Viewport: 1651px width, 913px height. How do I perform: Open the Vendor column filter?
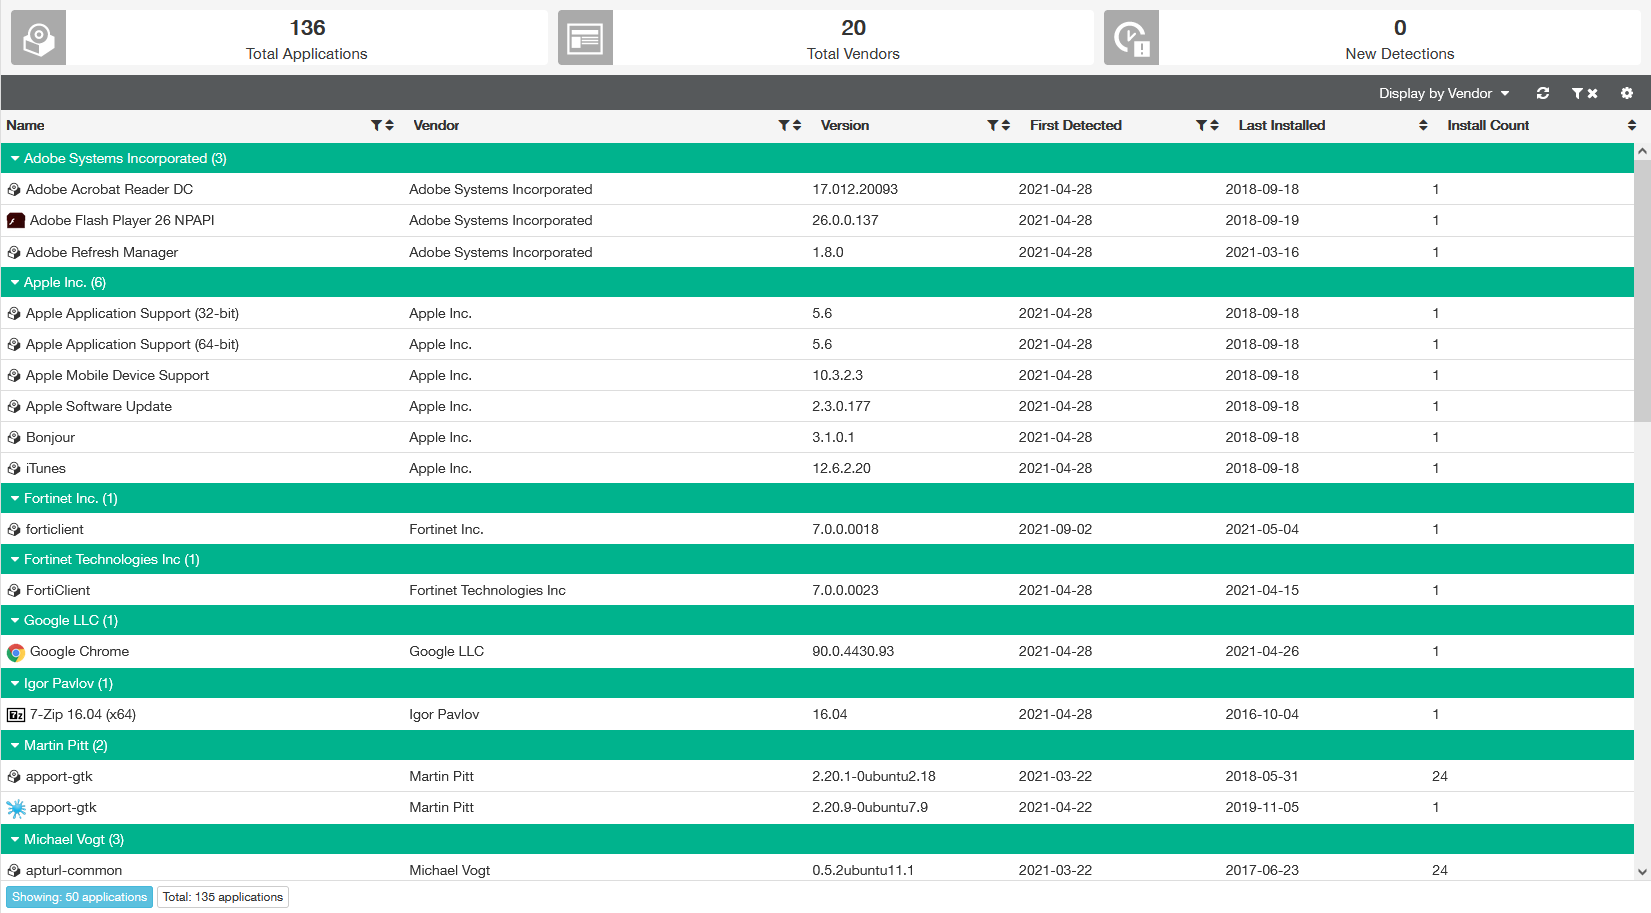tap(784, 125)
